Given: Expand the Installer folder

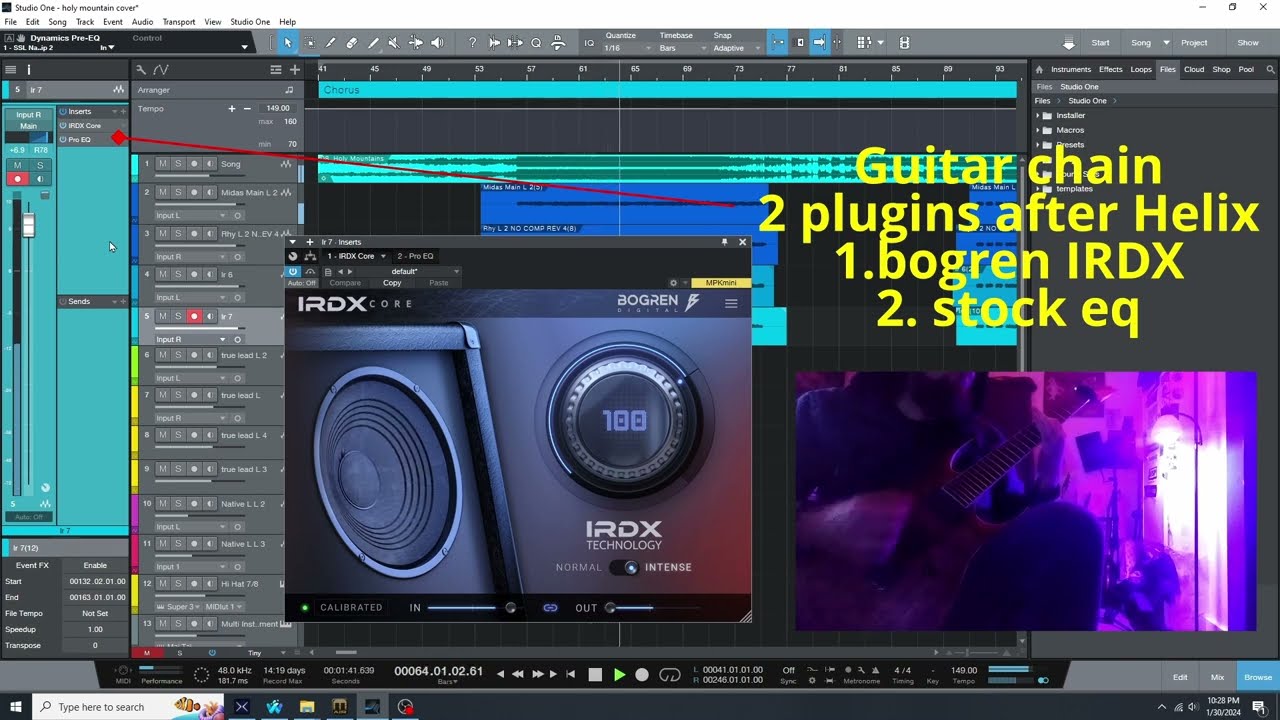Looking at the screenshot, I should [1038, 115].
